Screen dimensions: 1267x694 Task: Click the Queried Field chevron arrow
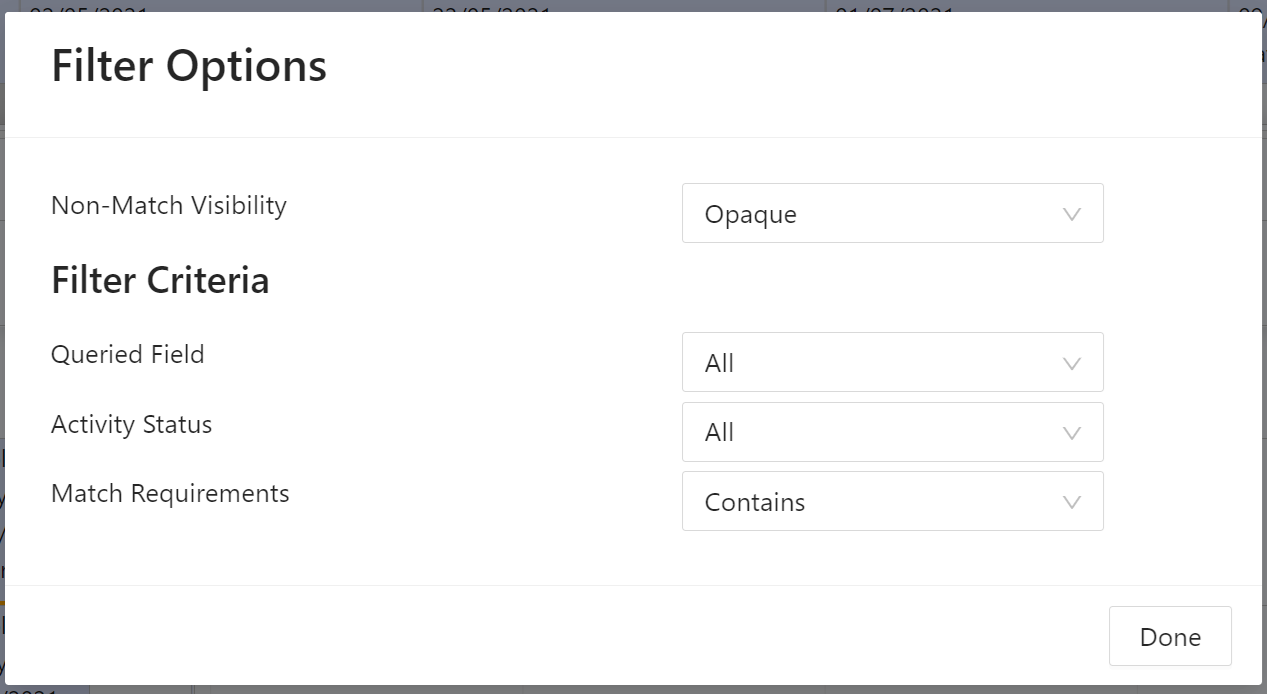click(1072, 363)
